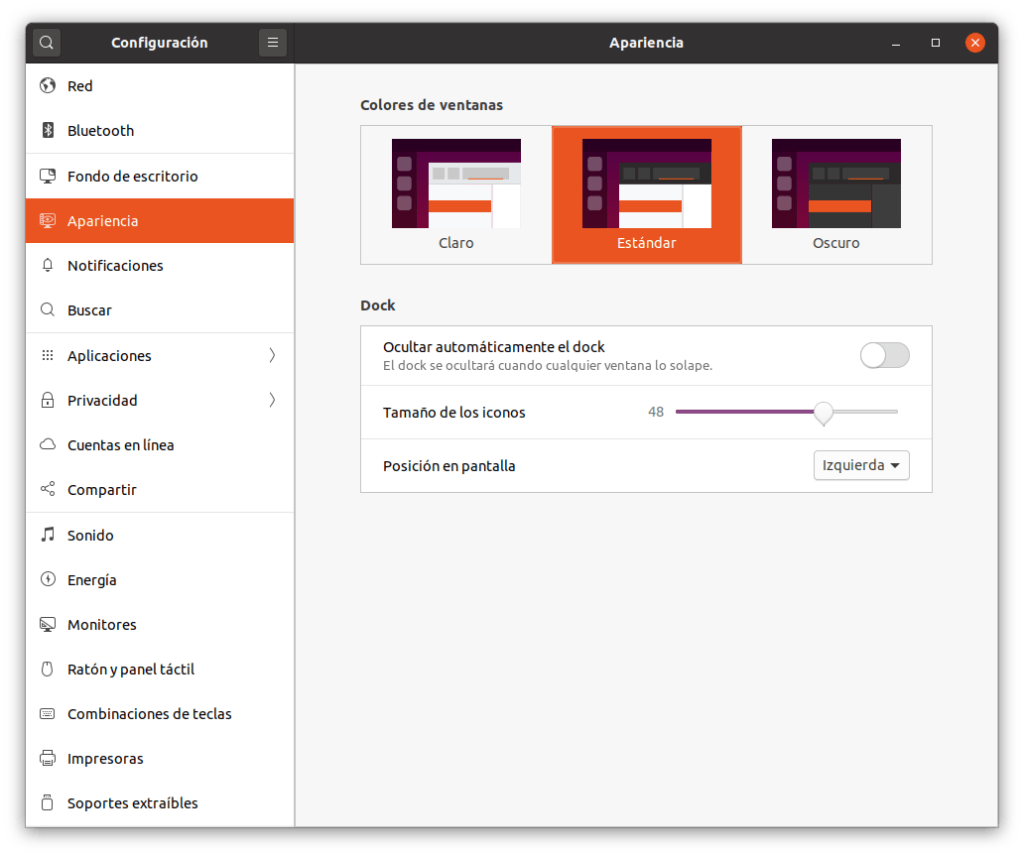Image resolution: width=1024 pixels, height=856 pixels.
Task: Click the Sonido music note icon
Action: (x=47, y=535)
